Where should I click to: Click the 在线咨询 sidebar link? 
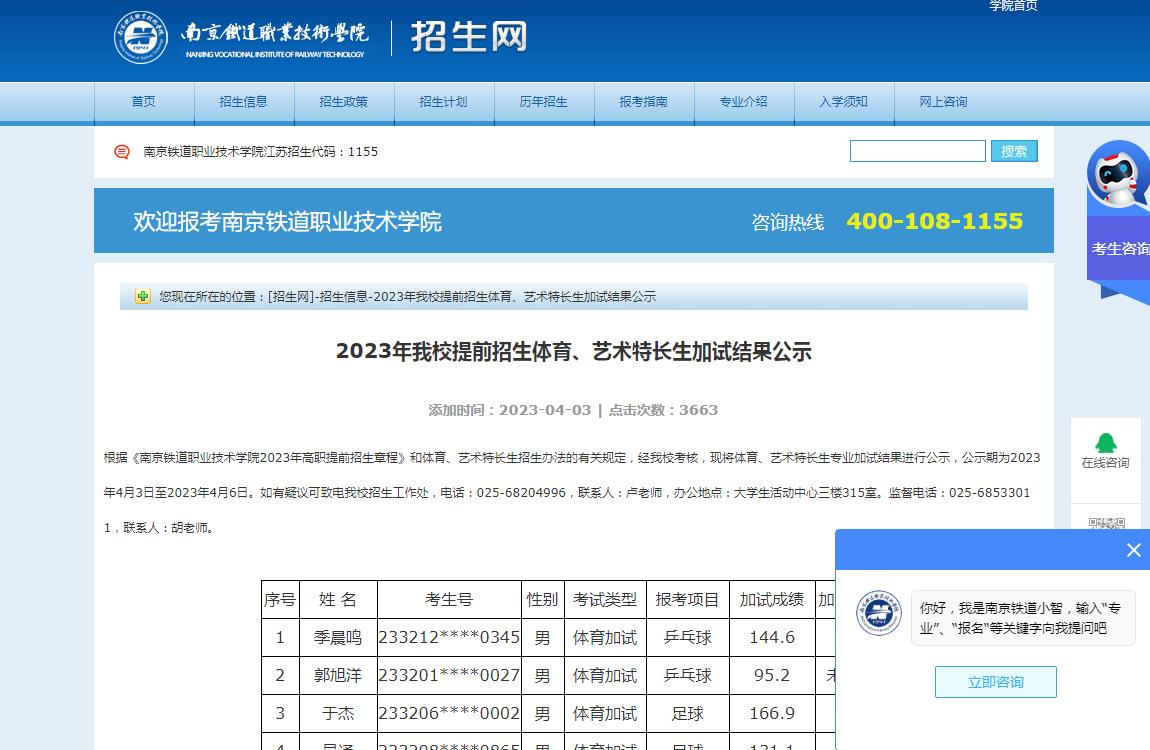[1105, 463]
